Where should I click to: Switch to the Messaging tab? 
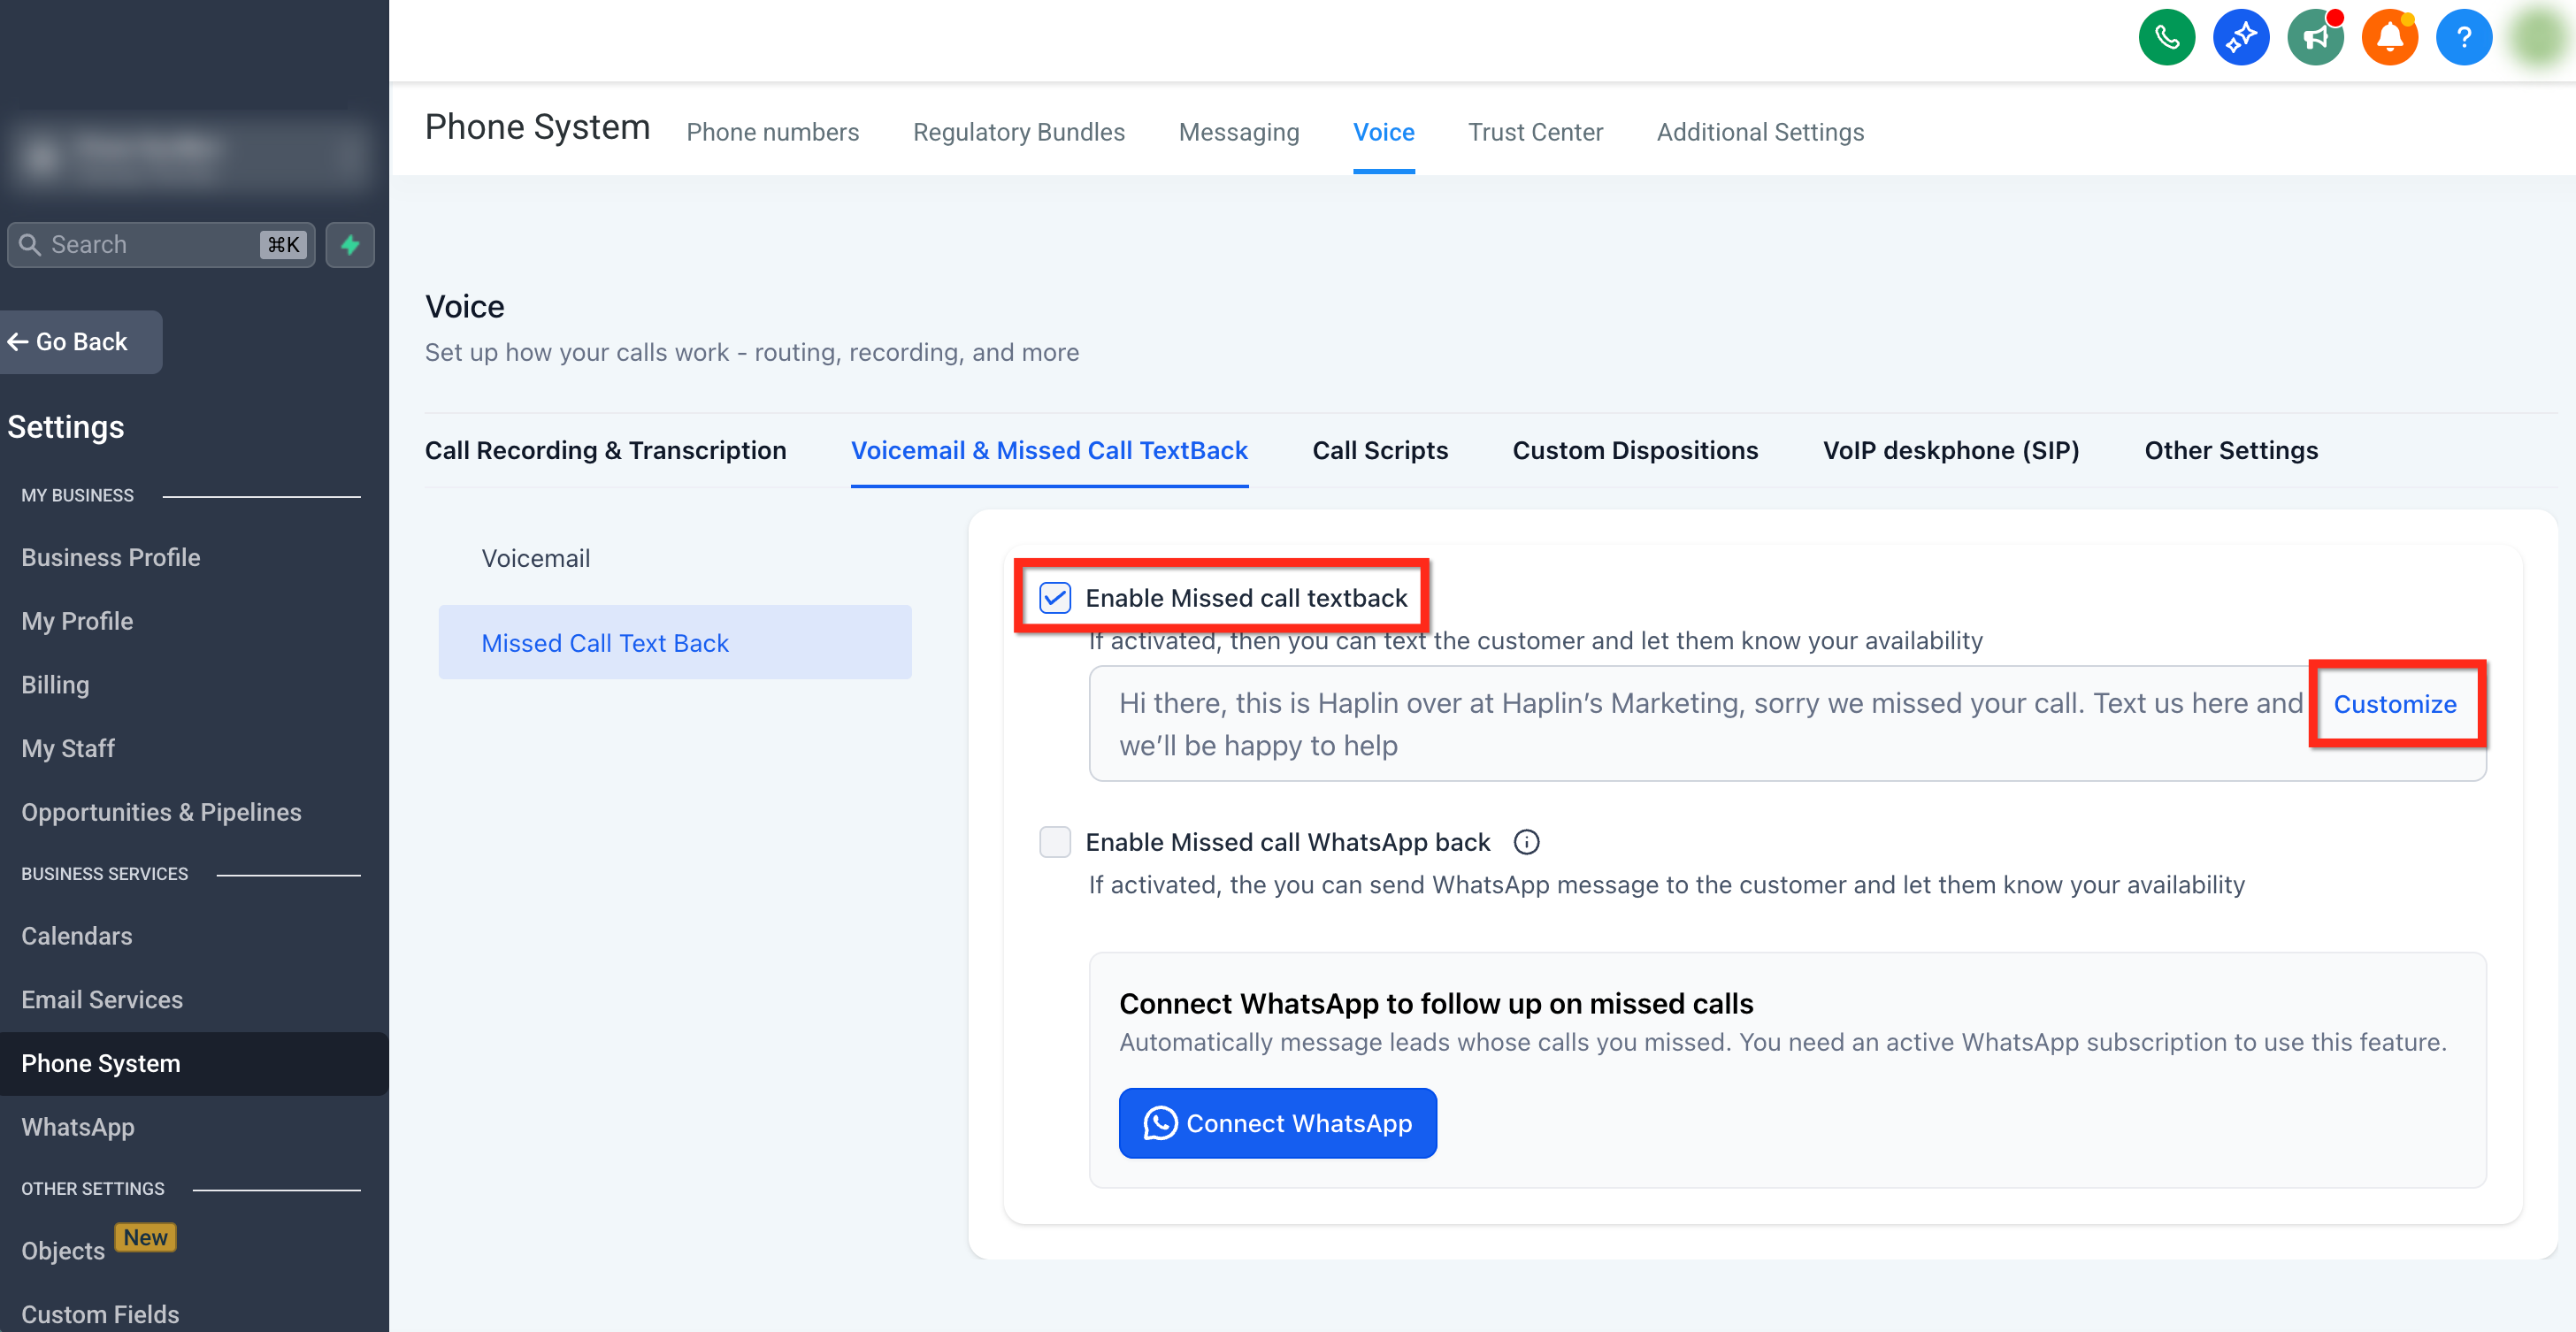tap(1238, 132)
